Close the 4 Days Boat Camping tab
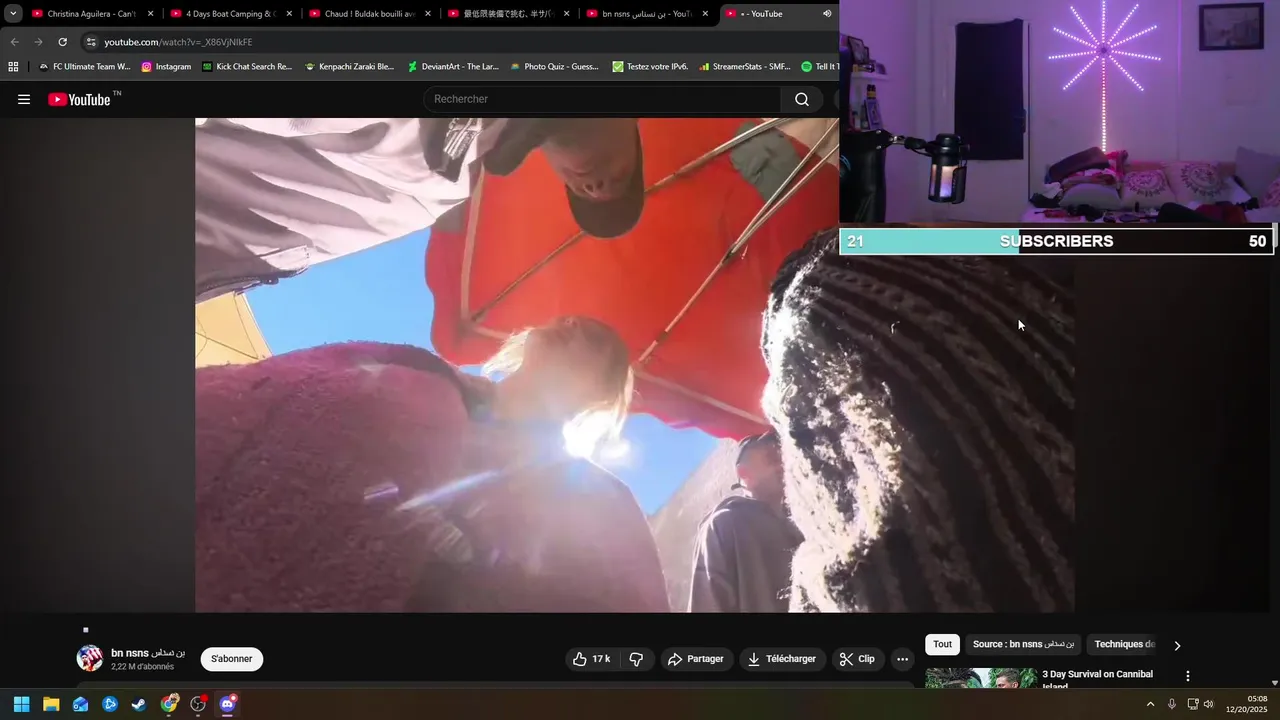 (x=289, y=14)
